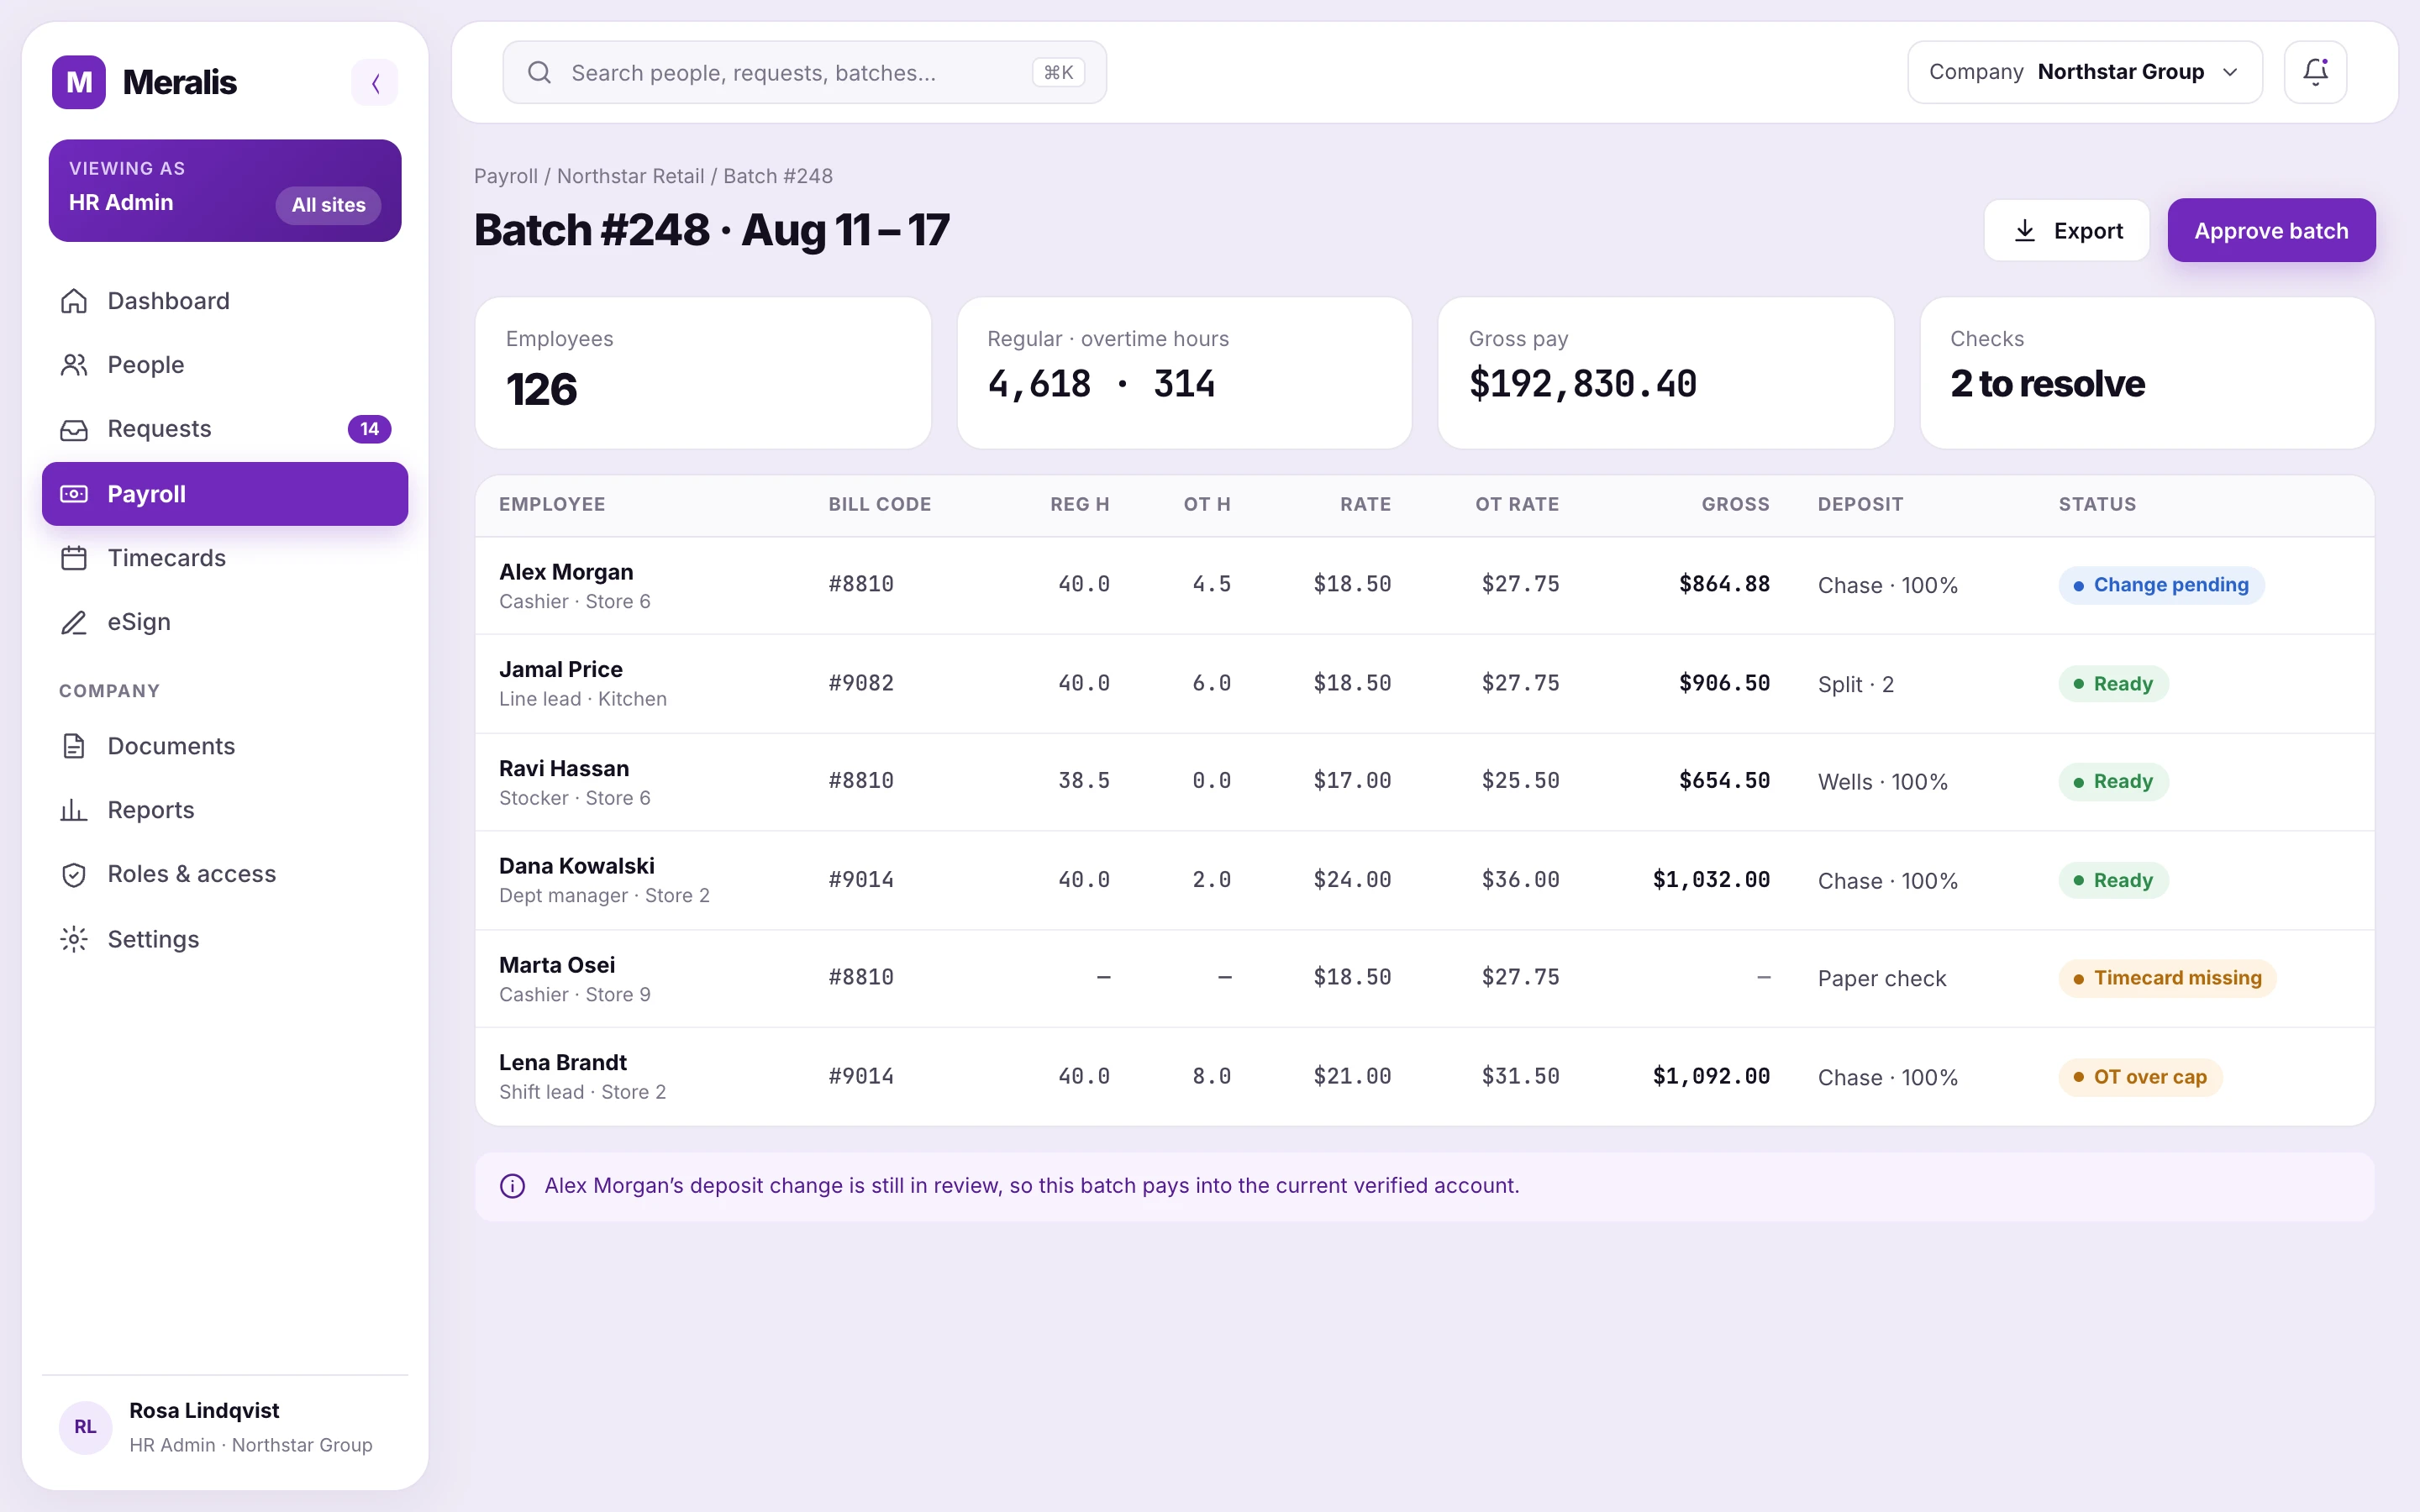Click the 14 badge next to Requests
Screen dimensions: 2420x1512
pyautogui.click(x=369, y=429)
